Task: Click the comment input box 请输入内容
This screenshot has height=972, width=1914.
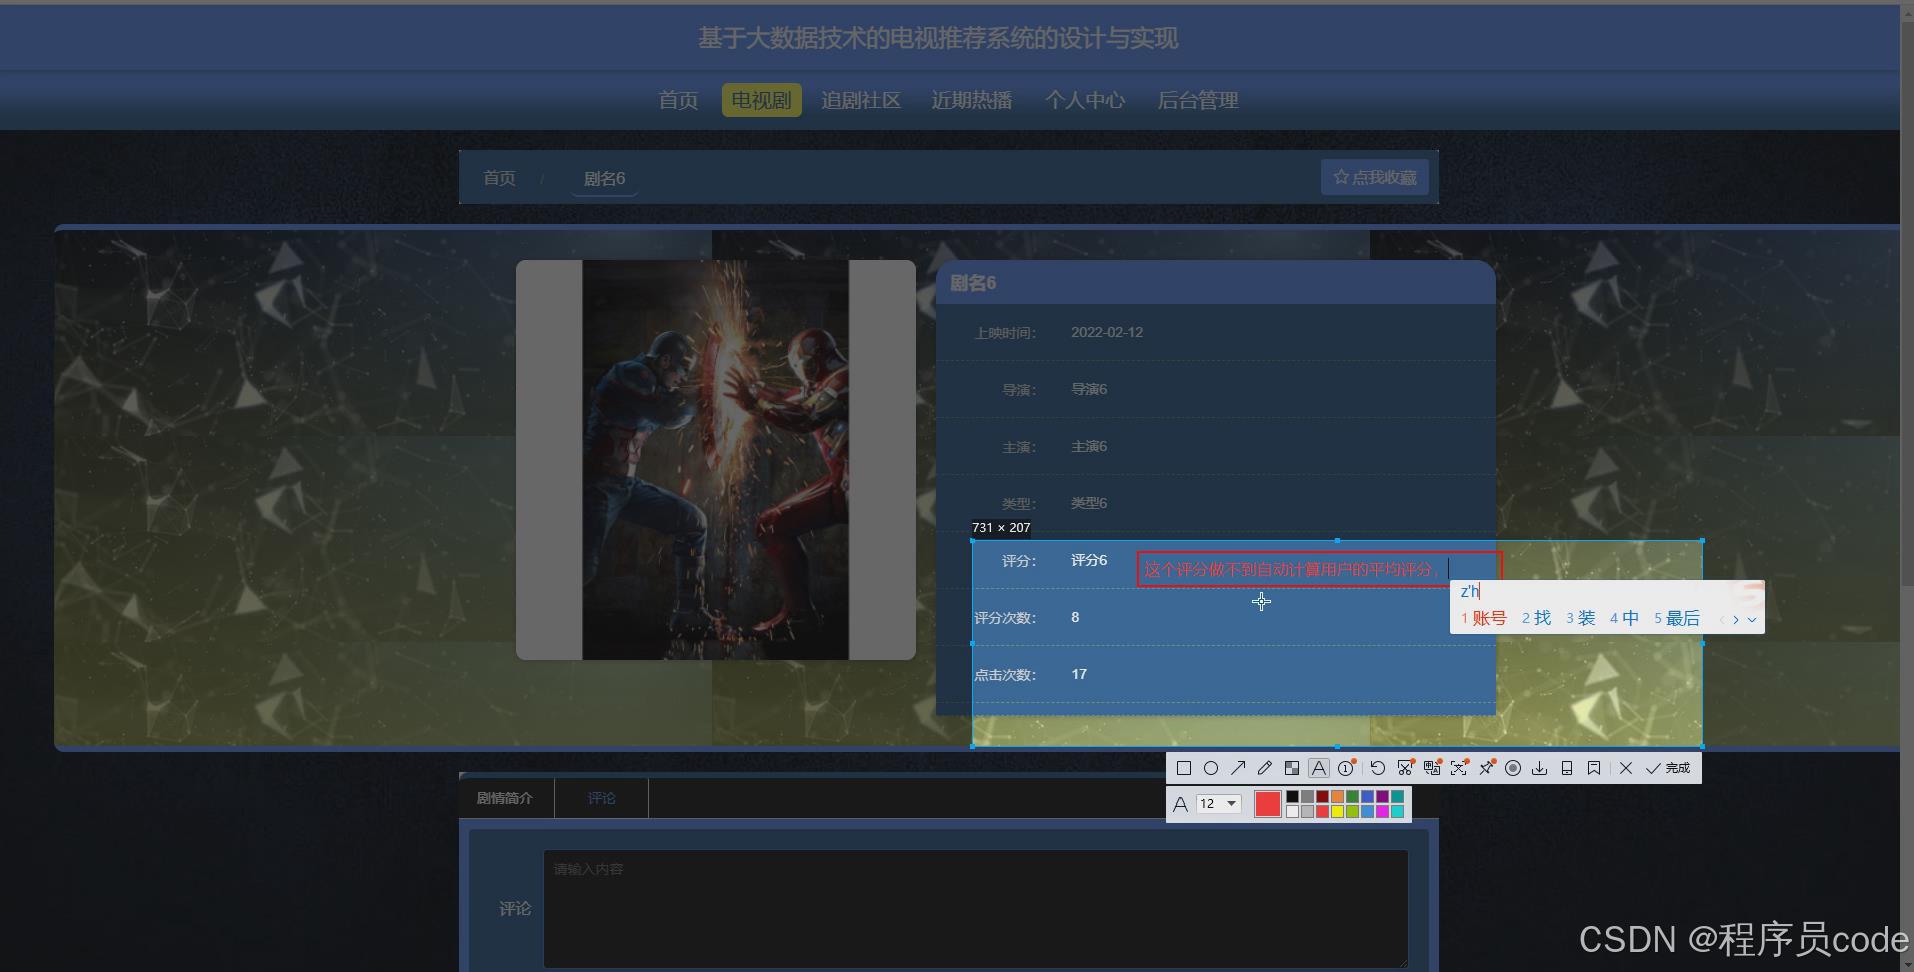Action: click(x=975, y=905)
